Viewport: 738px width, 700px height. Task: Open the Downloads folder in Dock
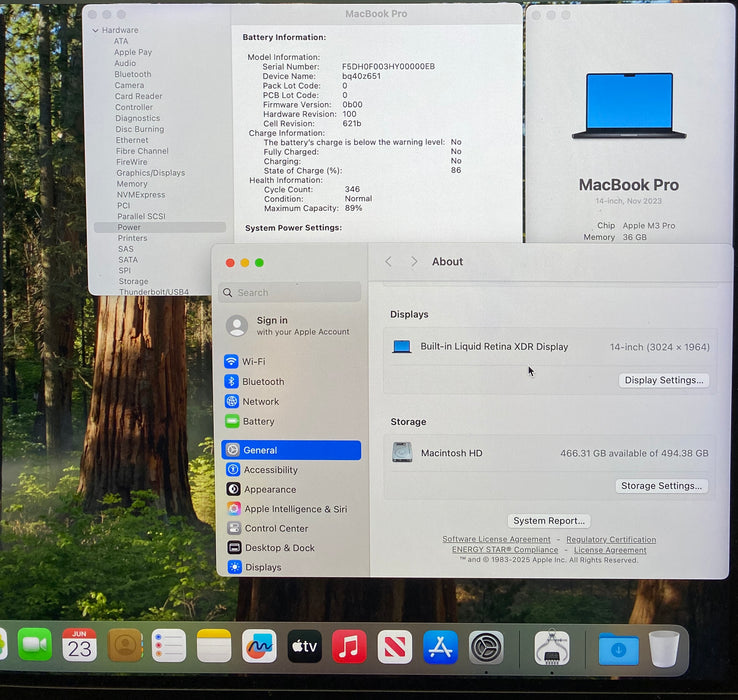[618, 650]
